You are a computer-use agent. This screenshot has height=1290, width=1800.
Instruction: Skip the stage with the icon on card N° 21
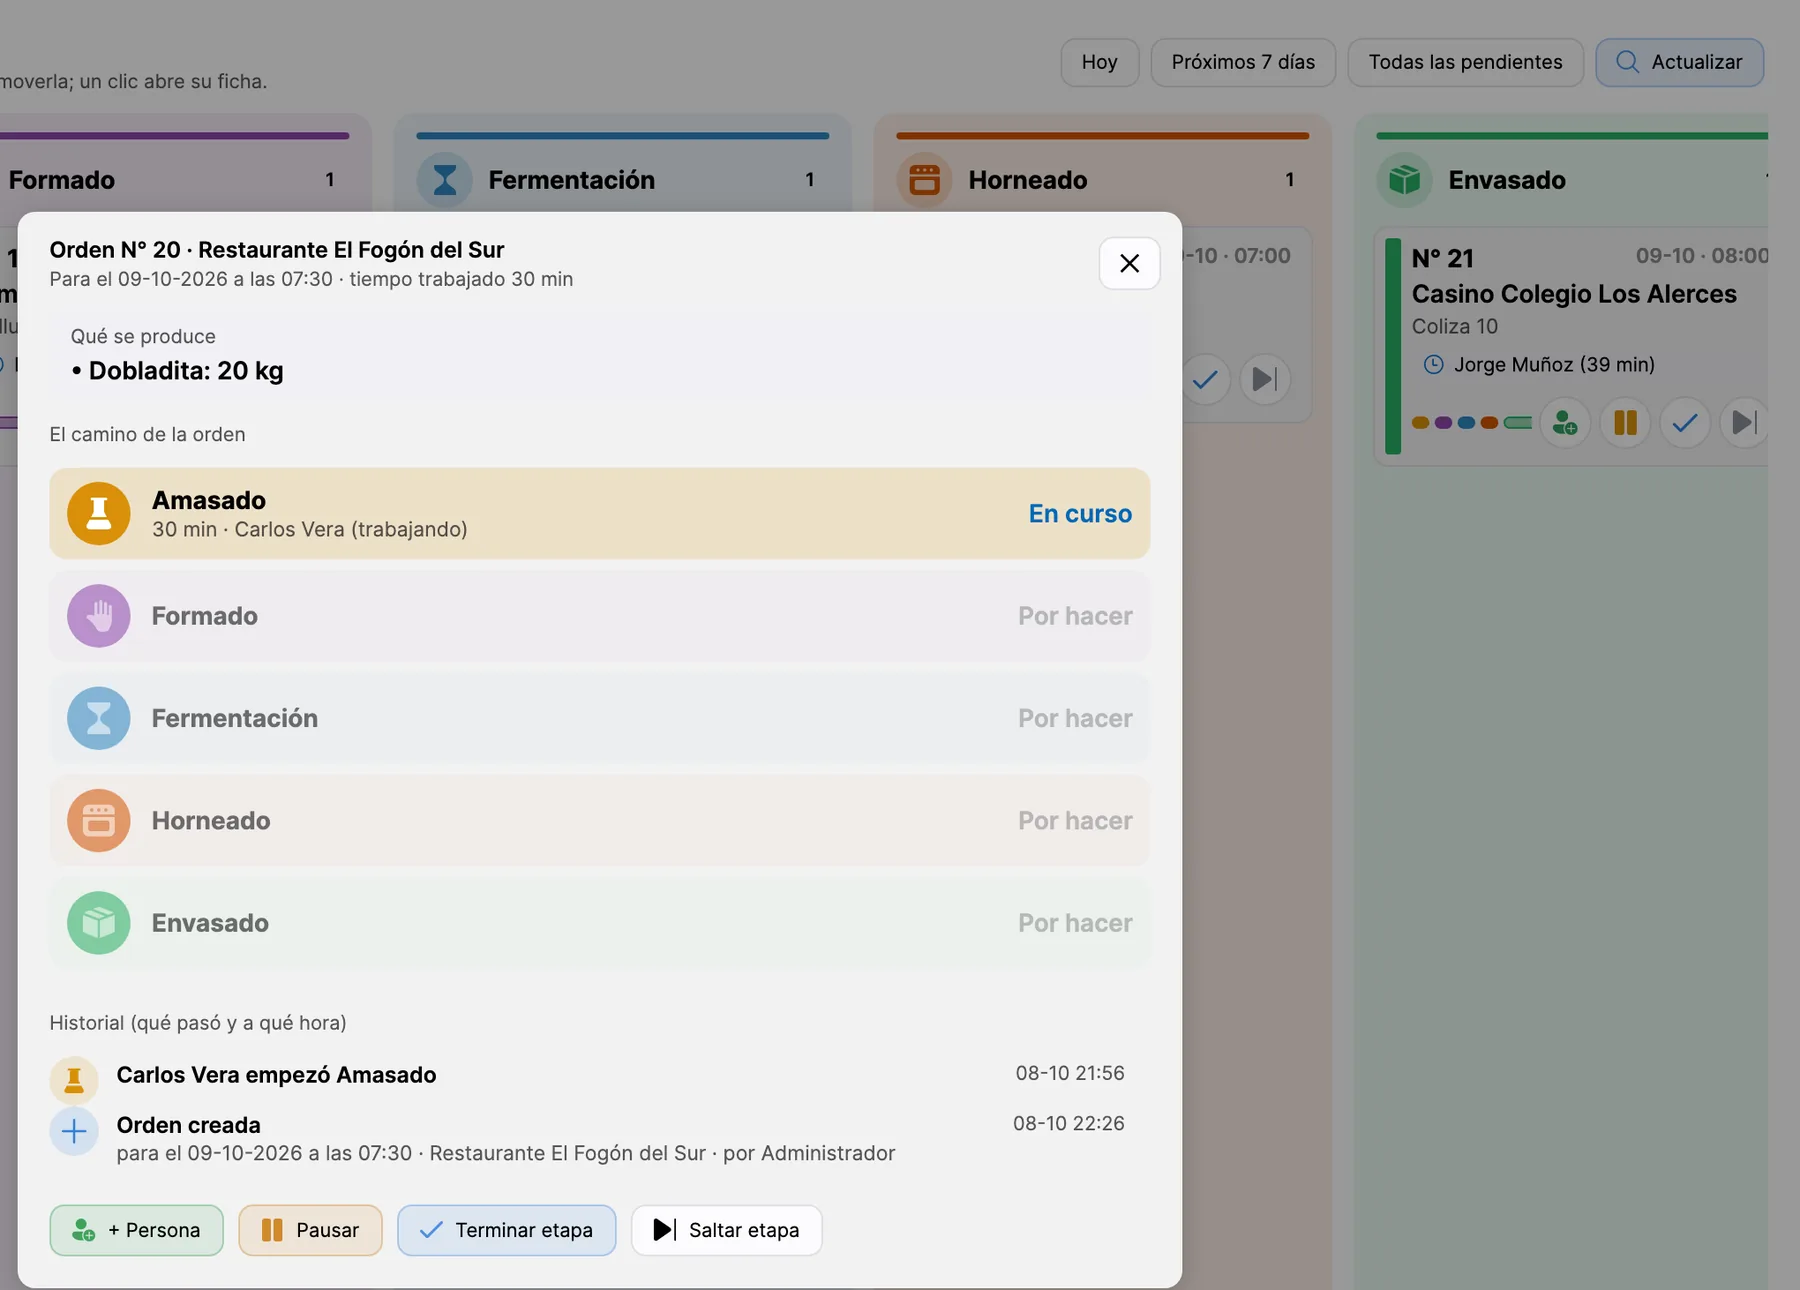(1744, 423)
